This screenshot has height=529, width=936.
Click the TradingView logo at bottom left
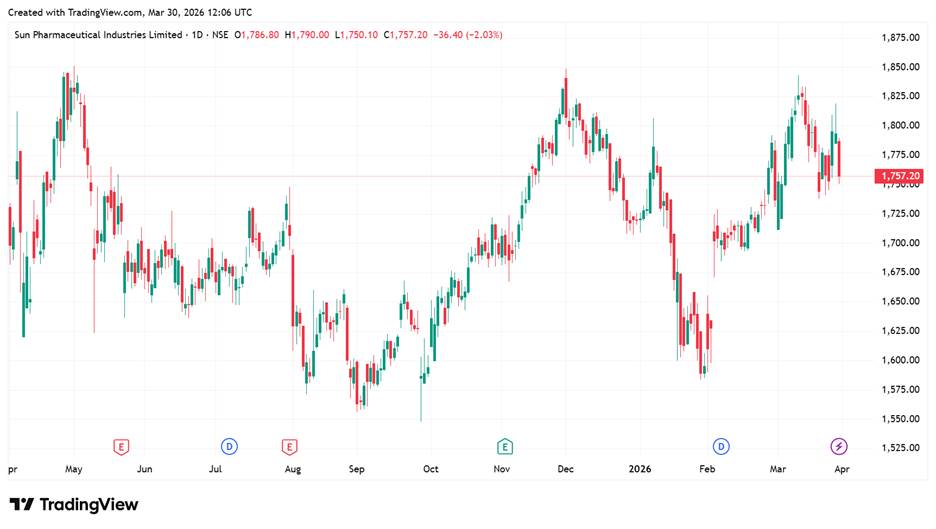(74, 505)
